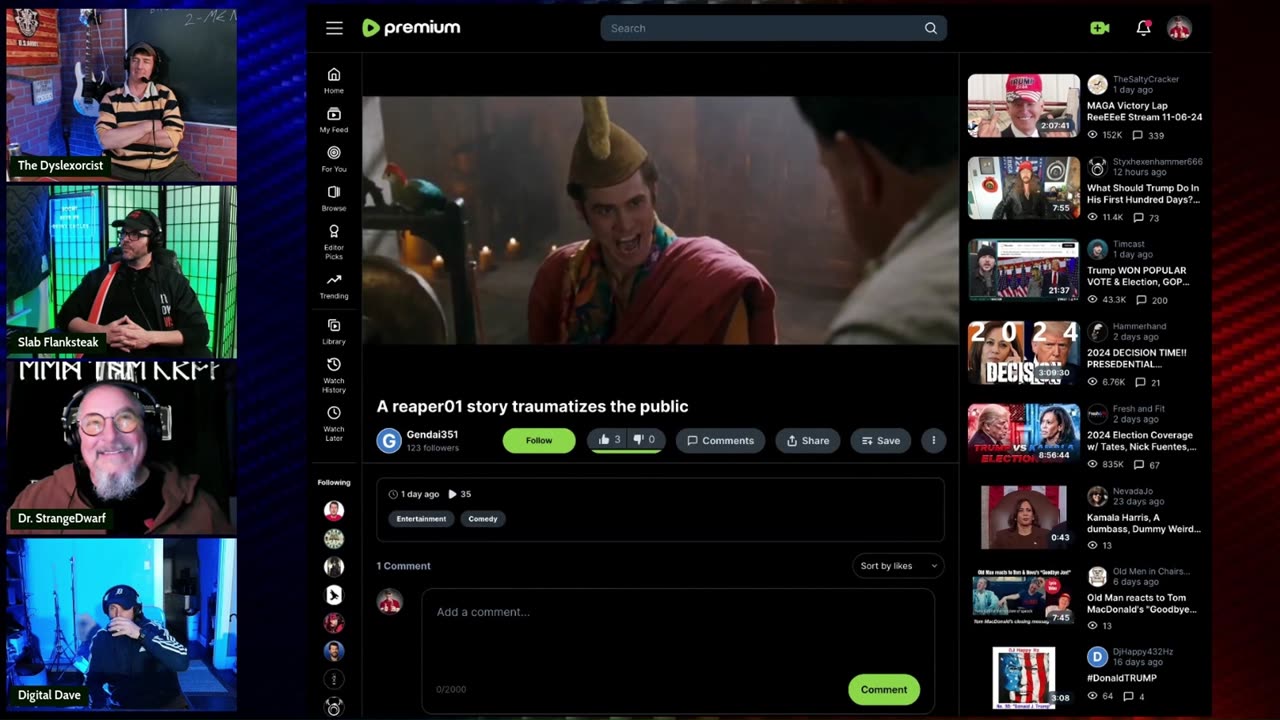Go to Home in sidebar
Screen dimensions: 1280x720
(x=334, y=80)
